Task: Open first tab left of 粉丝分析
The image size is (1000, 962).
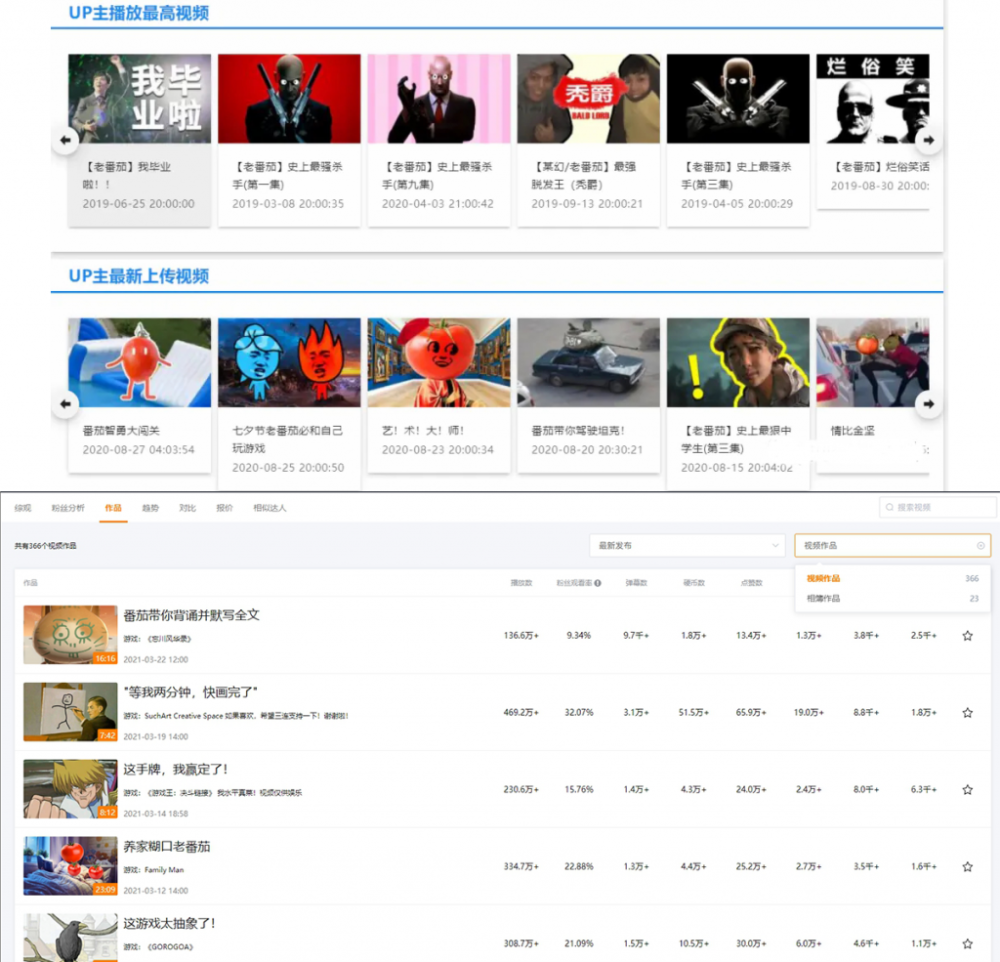Action: pyautogui.click(x=23, y=508)
